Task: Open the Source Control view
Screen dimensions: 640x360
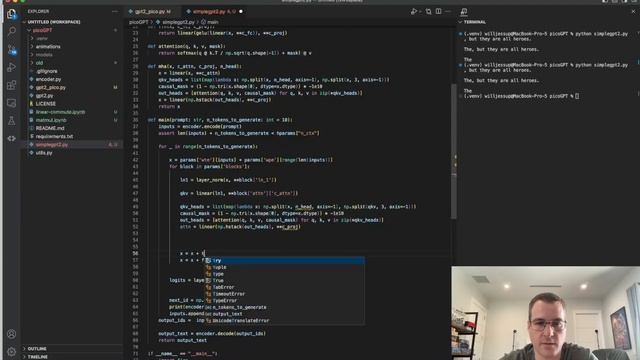Action: [11, 49]
